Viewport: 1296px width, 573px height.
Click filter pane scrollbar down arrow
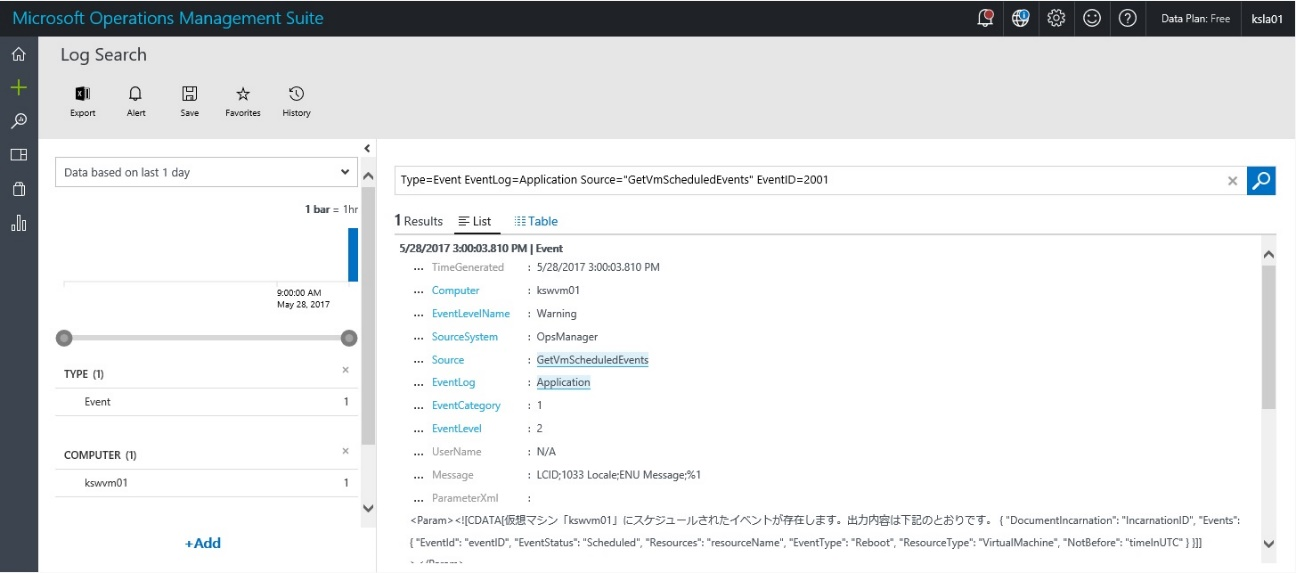[x=367, y=508]
